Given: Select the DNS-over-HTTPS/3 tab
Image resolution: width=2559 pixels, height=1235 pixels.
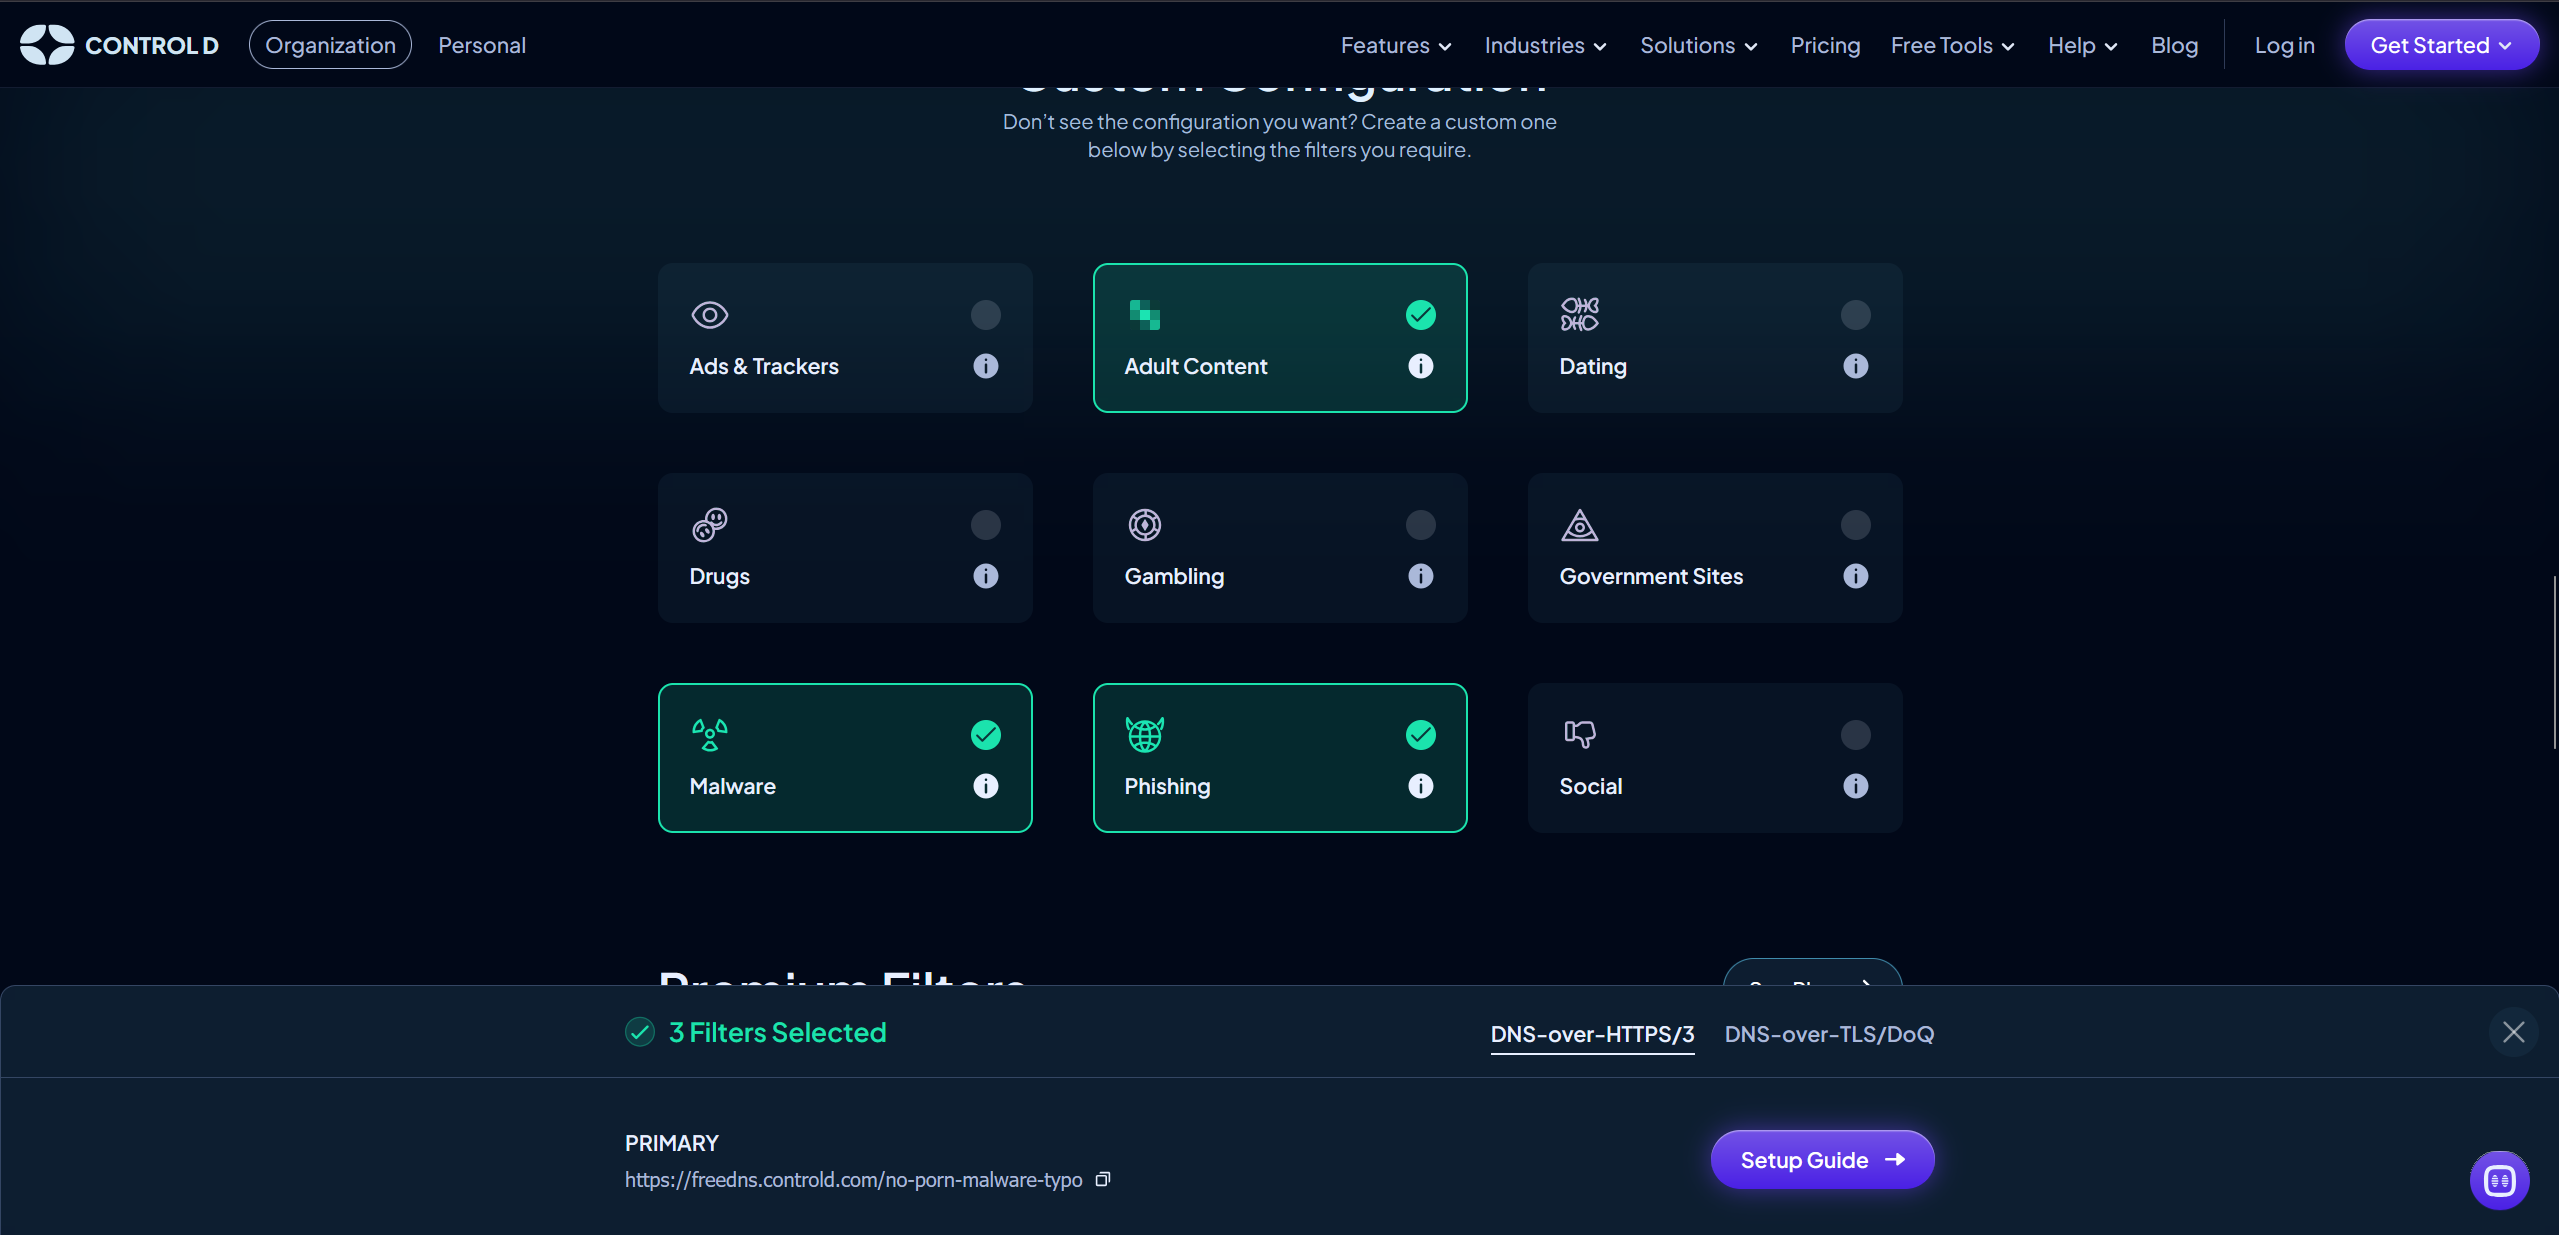Looking at the screenshot, I should point(1592,1034).
